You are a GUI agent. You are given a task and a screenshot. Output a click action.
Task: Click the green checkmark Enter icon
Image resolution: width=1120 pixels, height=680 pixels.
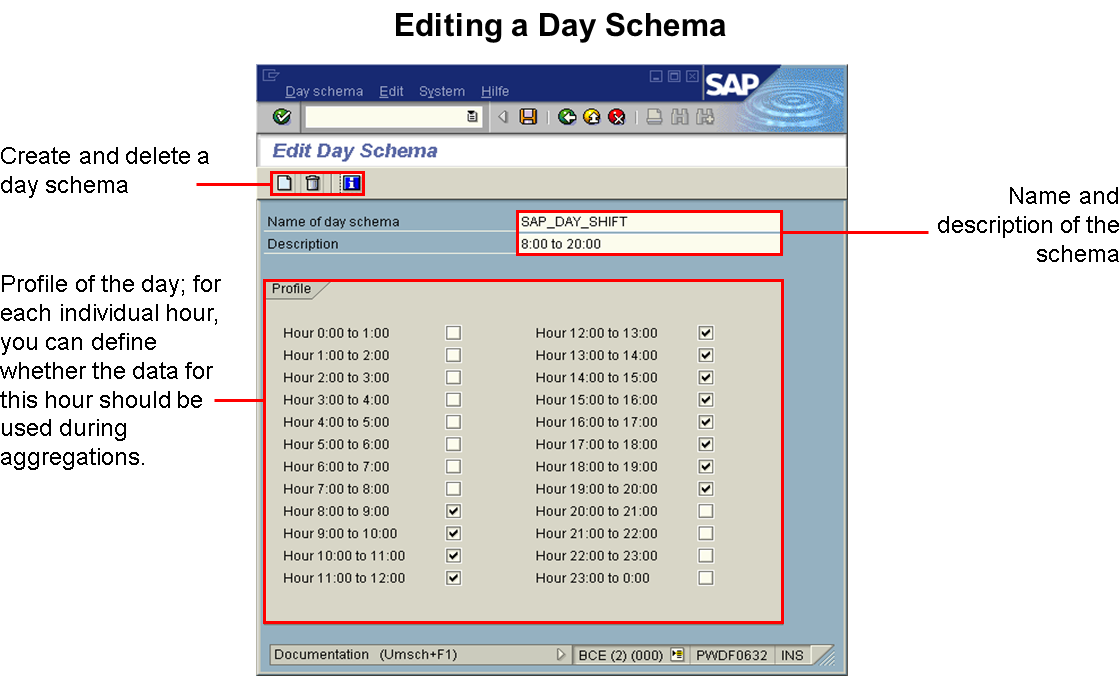click(282, 117)
